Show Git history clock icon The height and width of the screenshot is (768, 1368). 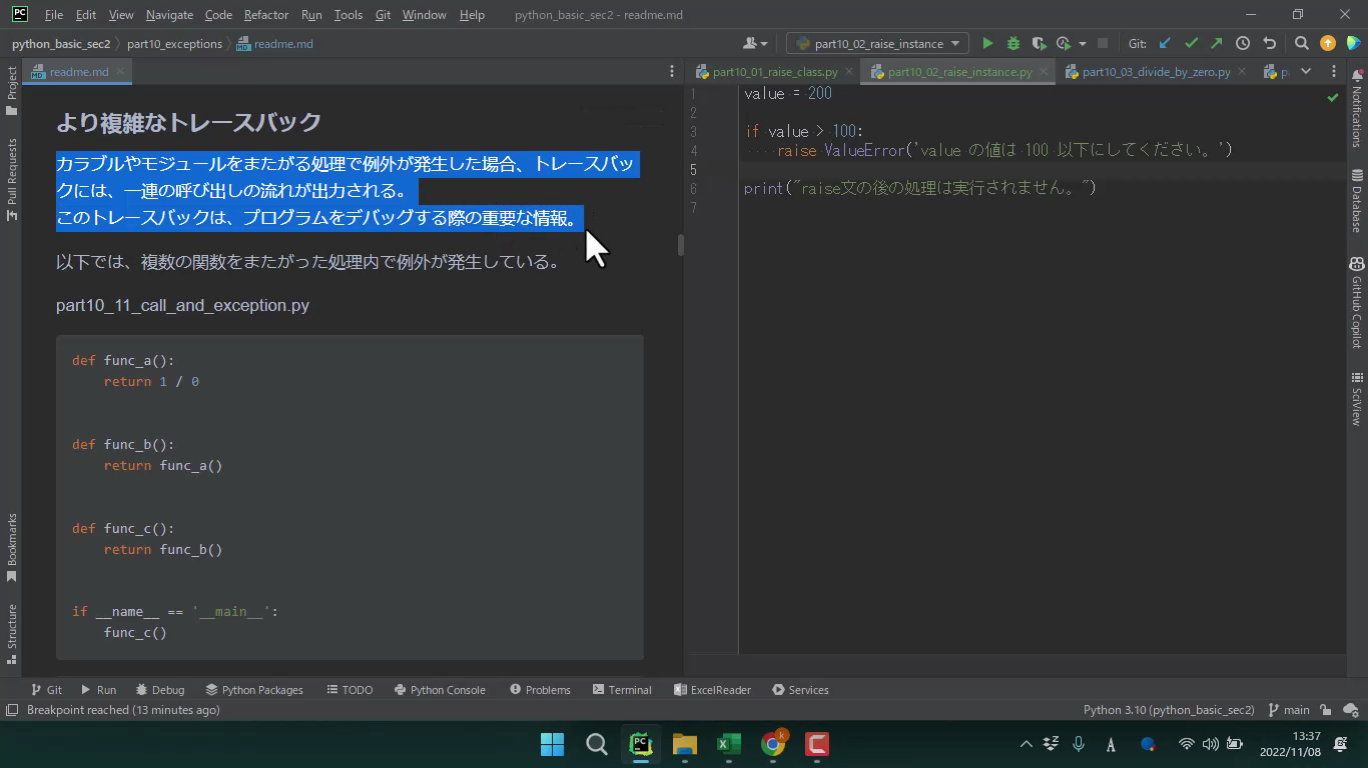1243,43
